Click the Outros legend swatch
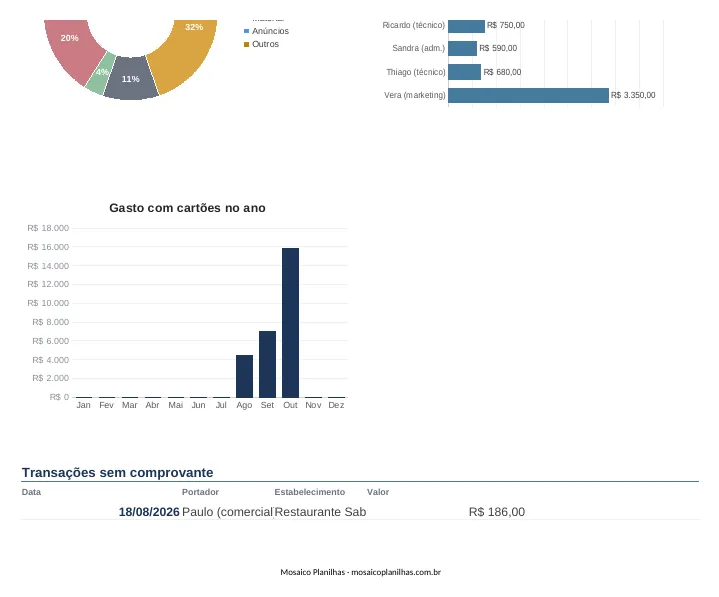 coord(247,44)
